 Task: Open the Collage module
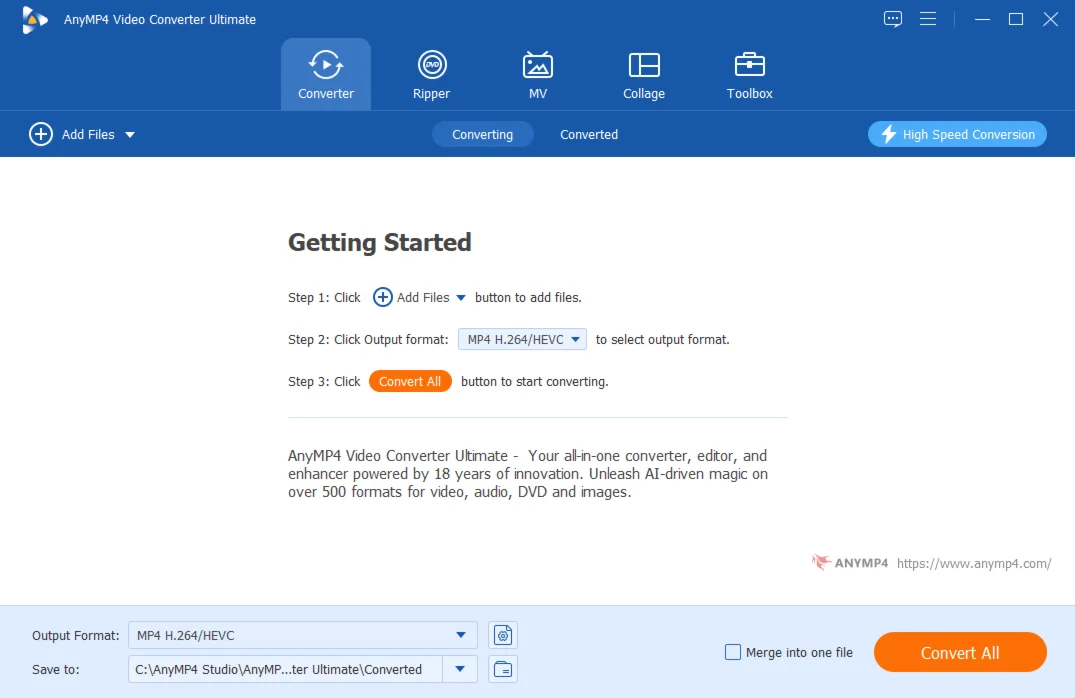click(643, 75)
